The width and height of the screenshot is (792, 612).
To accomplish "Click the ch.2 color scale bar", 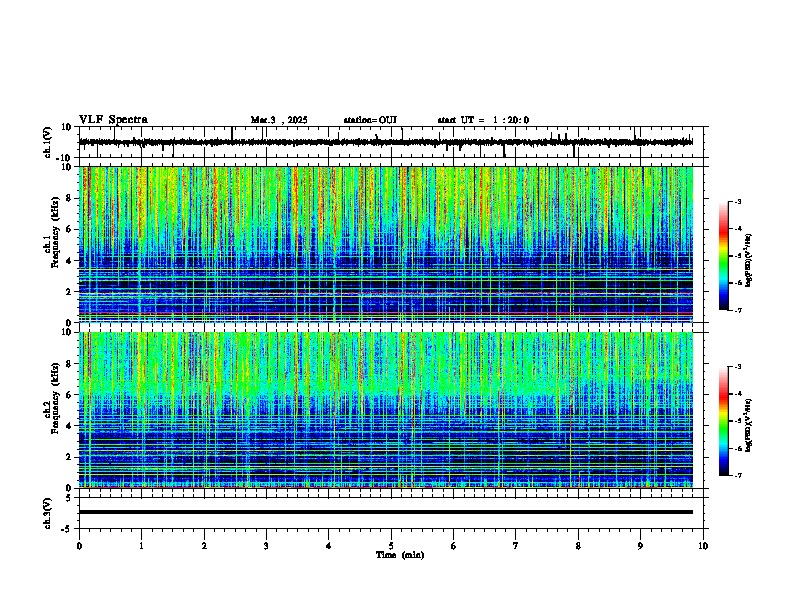I will coord(724,421).
